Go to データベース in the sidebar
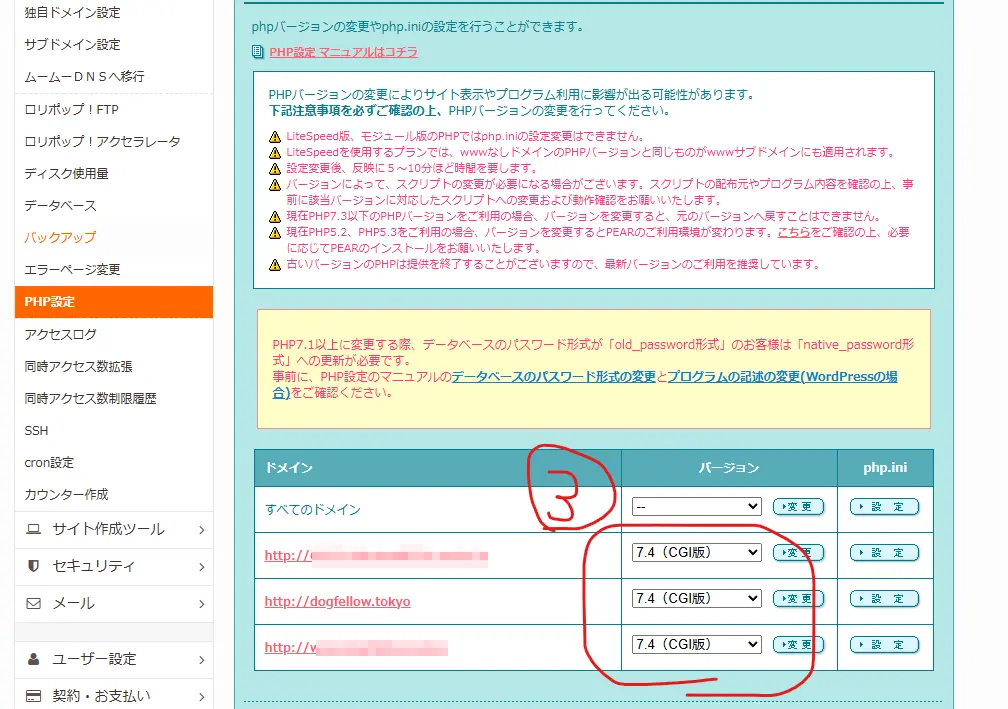1008x709 pixels. 60,205
